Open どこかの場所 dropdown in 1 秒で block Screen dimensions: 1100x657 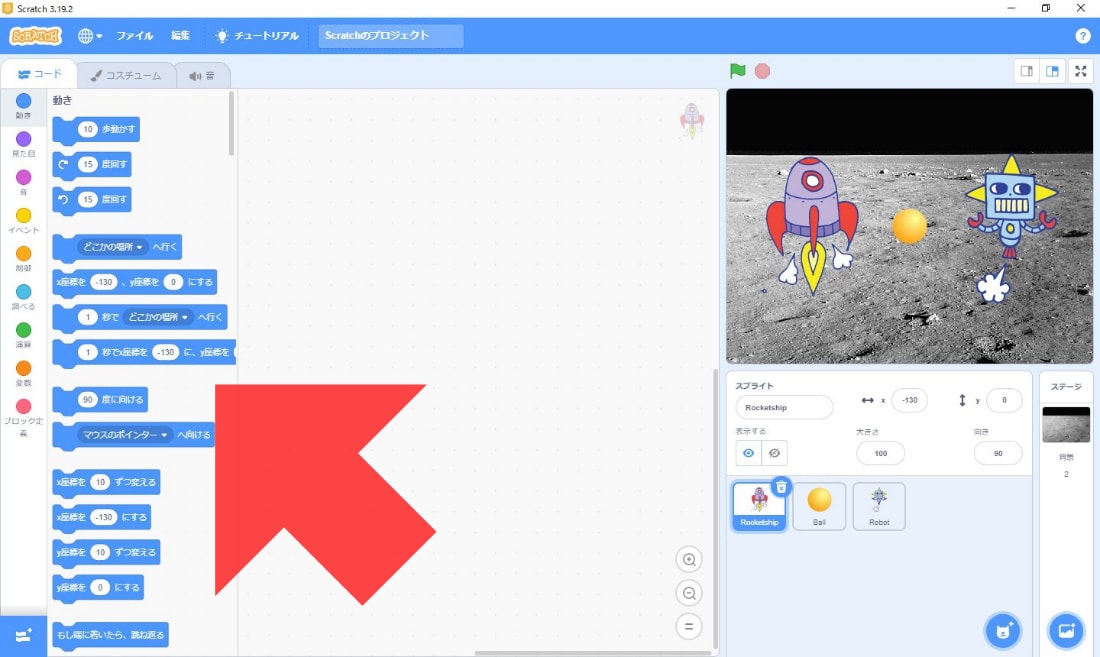[158, 317]
